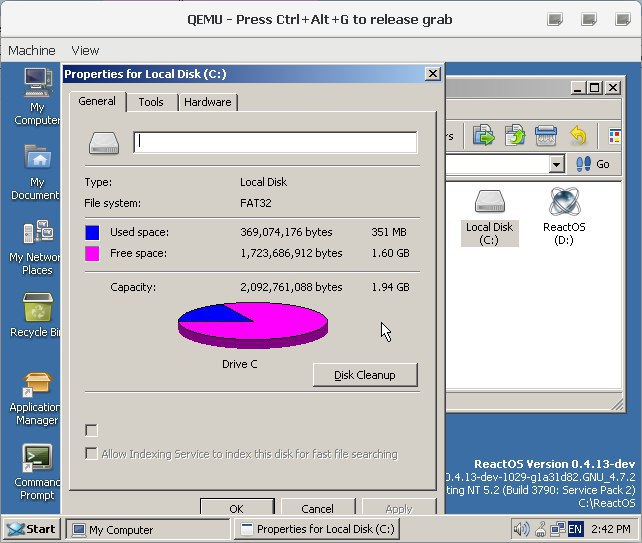Maximize the My Computer window

point(595,88)
